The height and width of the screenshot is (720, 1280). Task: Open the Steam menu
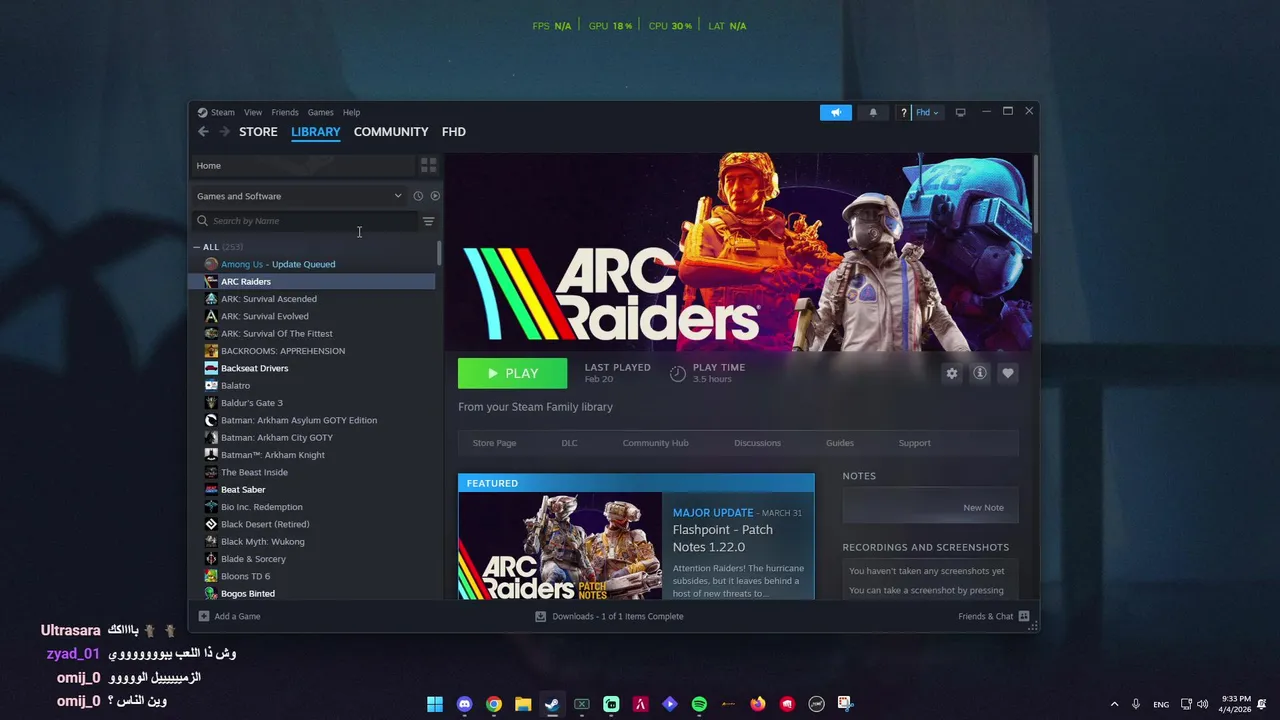pos(222,113)
